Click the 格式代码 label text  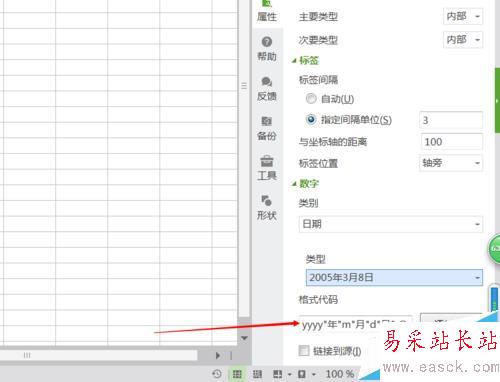318,299
